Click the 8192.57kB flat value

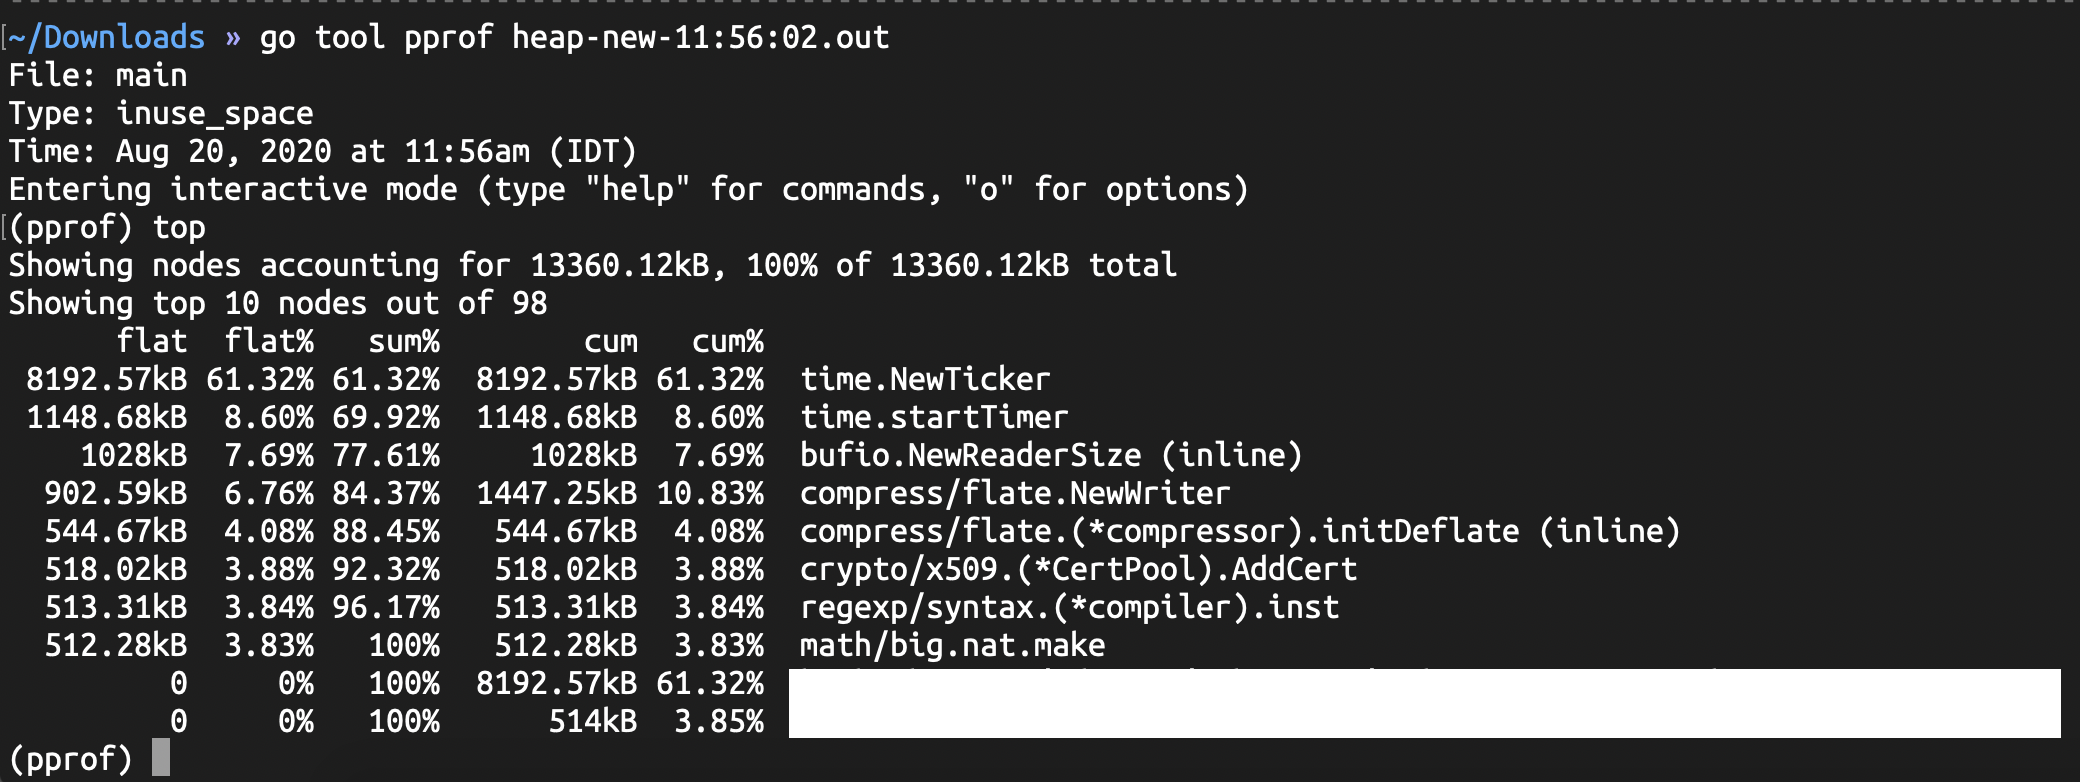[x=107, y=380]
